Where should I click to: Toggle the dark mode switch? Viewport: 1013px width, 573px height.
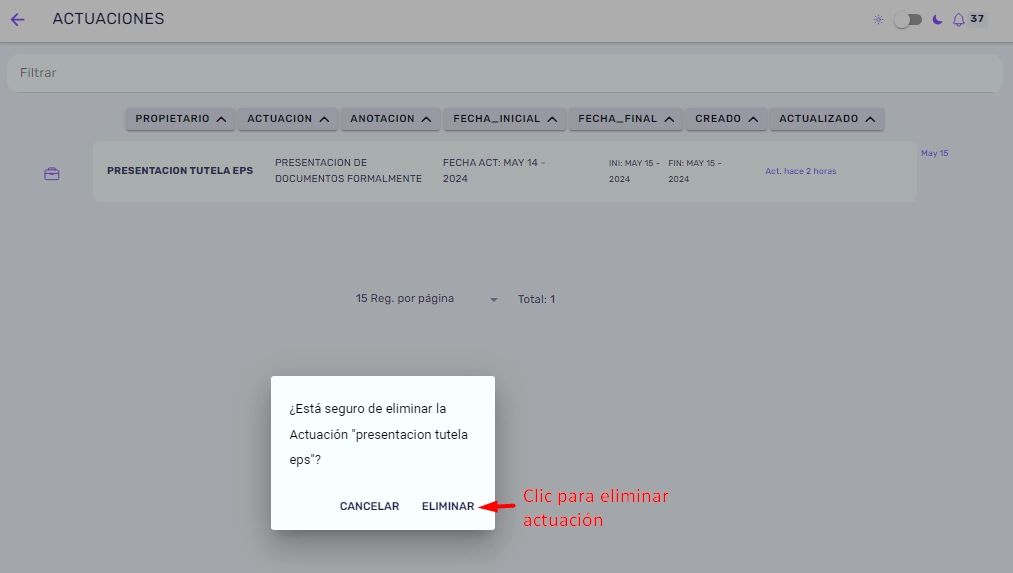click(908, 20)
